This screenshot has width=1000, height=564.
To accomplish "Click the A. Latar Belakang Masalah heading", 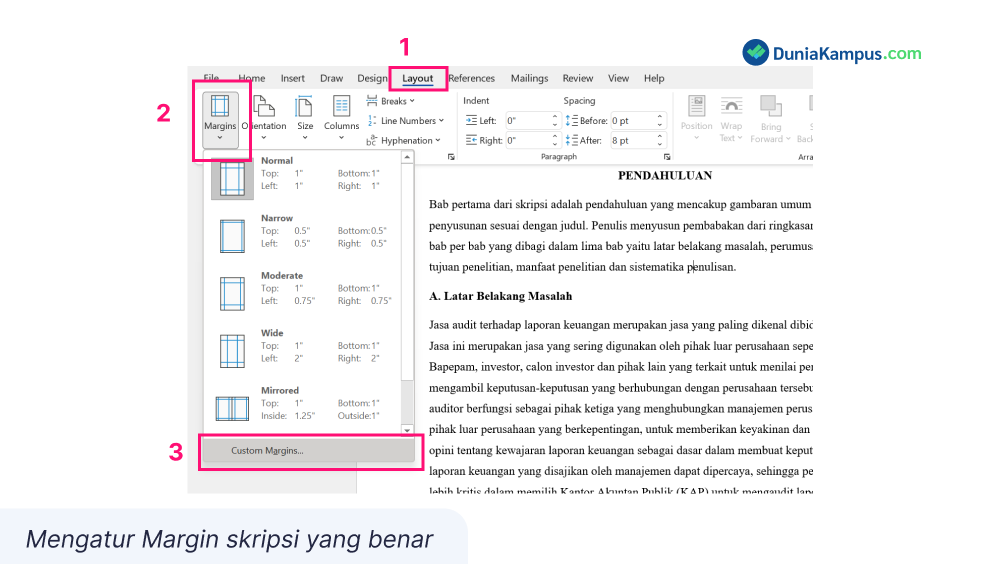I will (x=501, y=296).
